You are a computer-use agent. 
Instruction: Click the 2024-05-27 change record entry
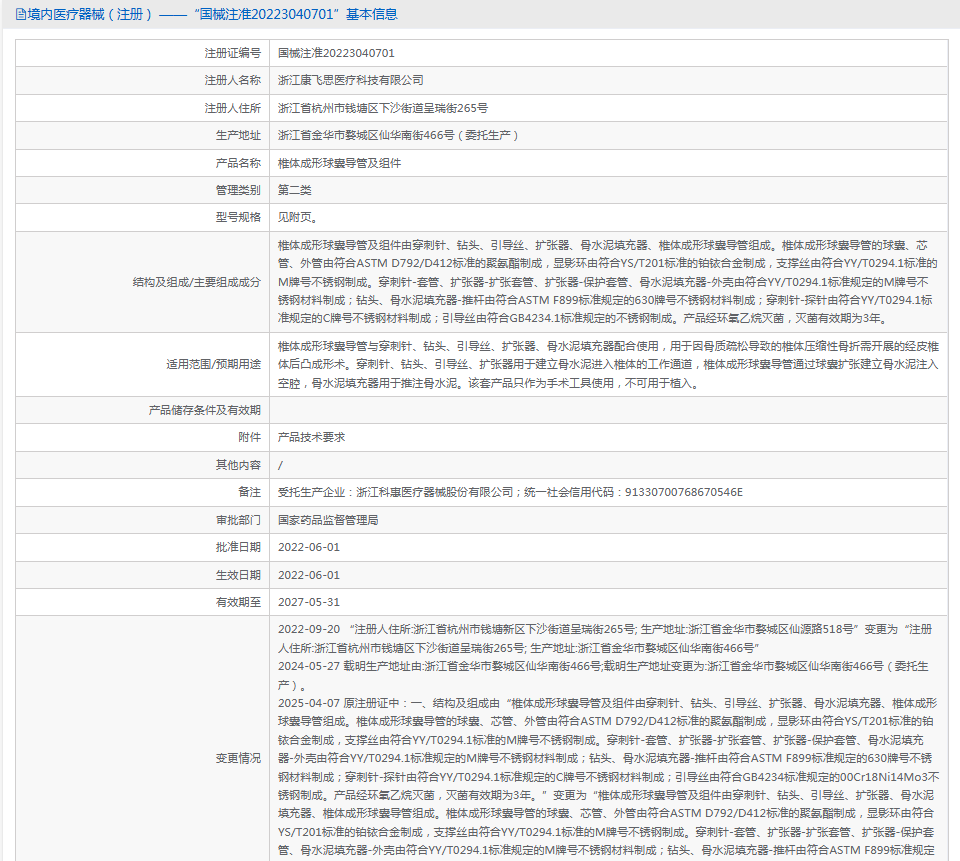(603, 675)
